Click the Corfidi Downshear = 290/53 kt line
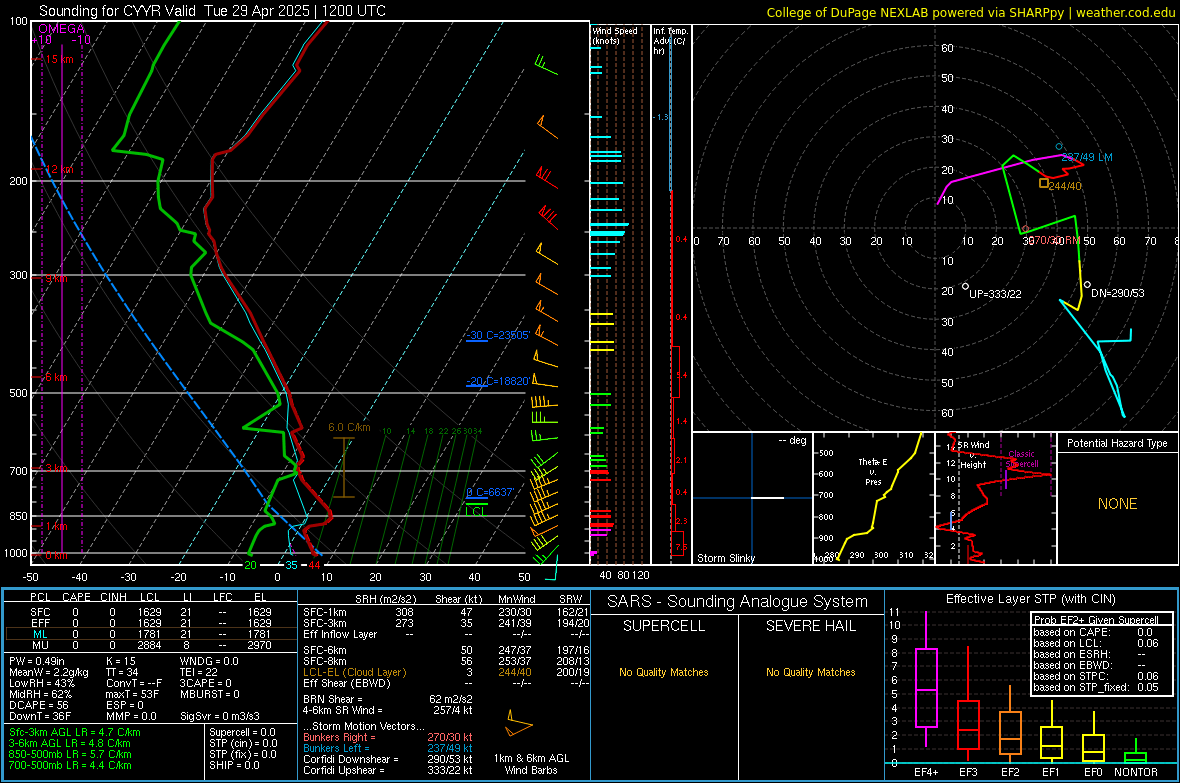Screen dimensions: 1180x783 [x=388, y=759]
